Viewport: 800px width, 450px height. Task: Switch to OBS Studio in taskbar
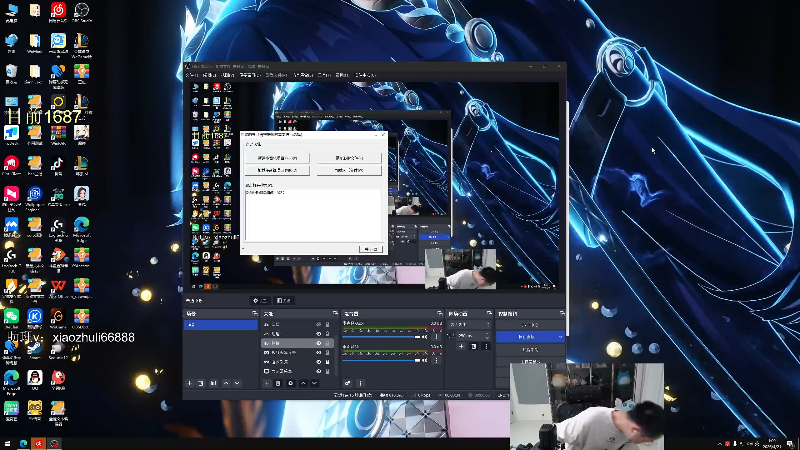(x=54, y=444)
